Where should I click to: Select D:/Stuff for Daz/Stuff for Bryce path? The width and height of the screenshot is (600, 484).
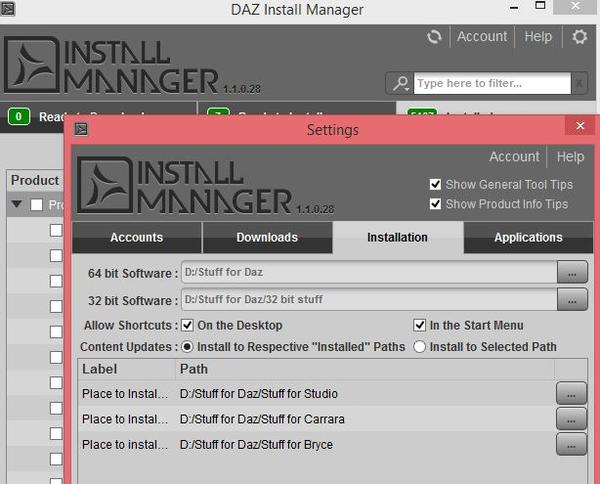pyautogui.click(x=256, y=445)
